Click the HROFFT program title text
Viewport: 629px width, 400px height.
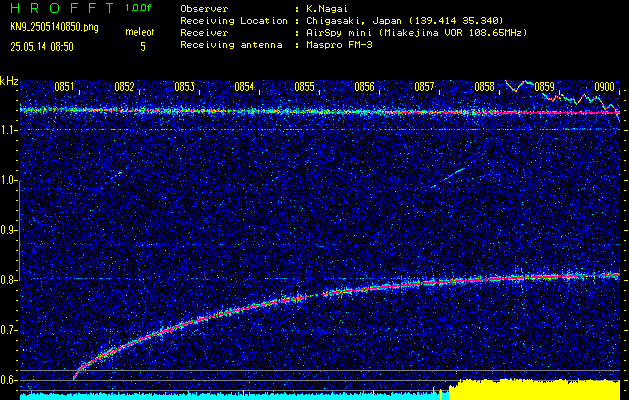click(62, 8)
